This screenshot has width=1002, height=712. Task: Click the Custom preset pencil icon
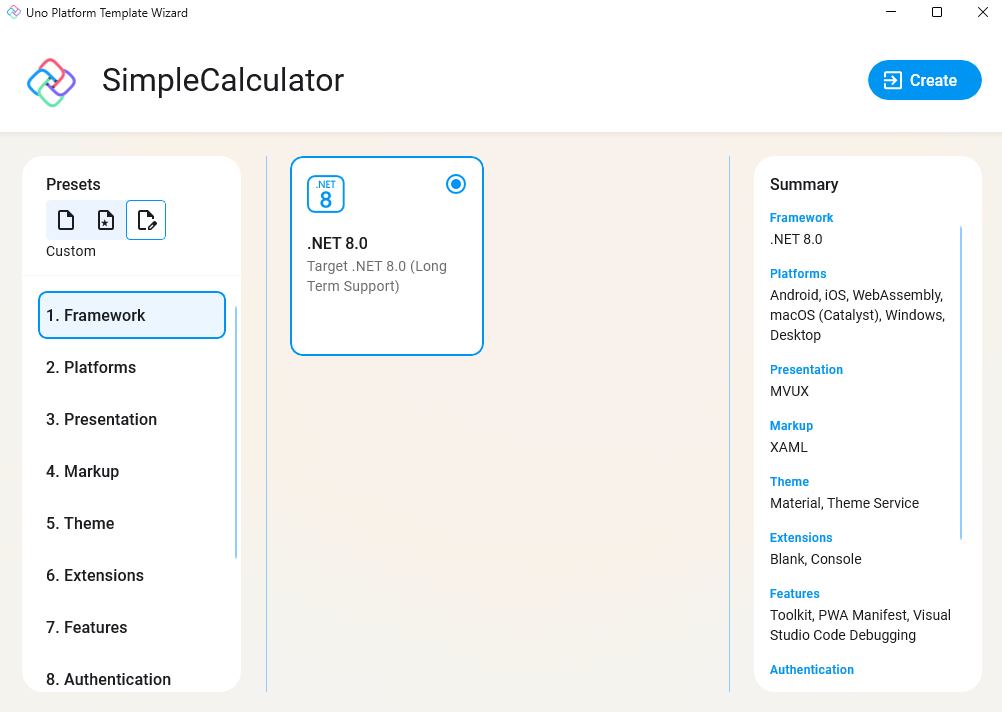146,220
